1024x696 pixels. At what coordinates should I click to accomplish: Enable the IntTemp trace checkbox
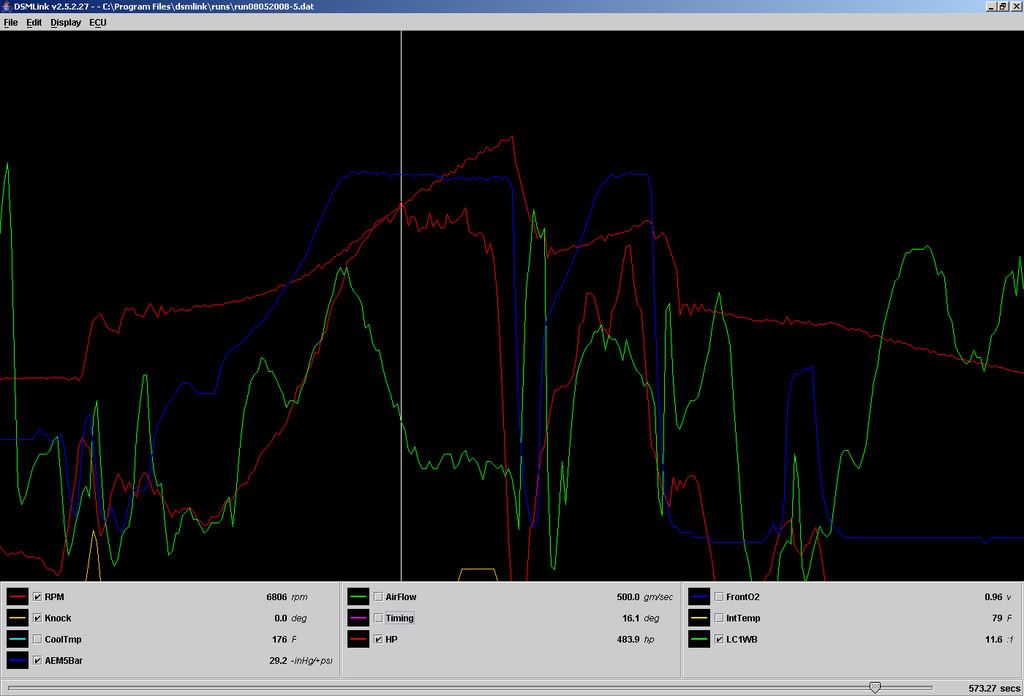pyautogui.click(x=719, y=618)
